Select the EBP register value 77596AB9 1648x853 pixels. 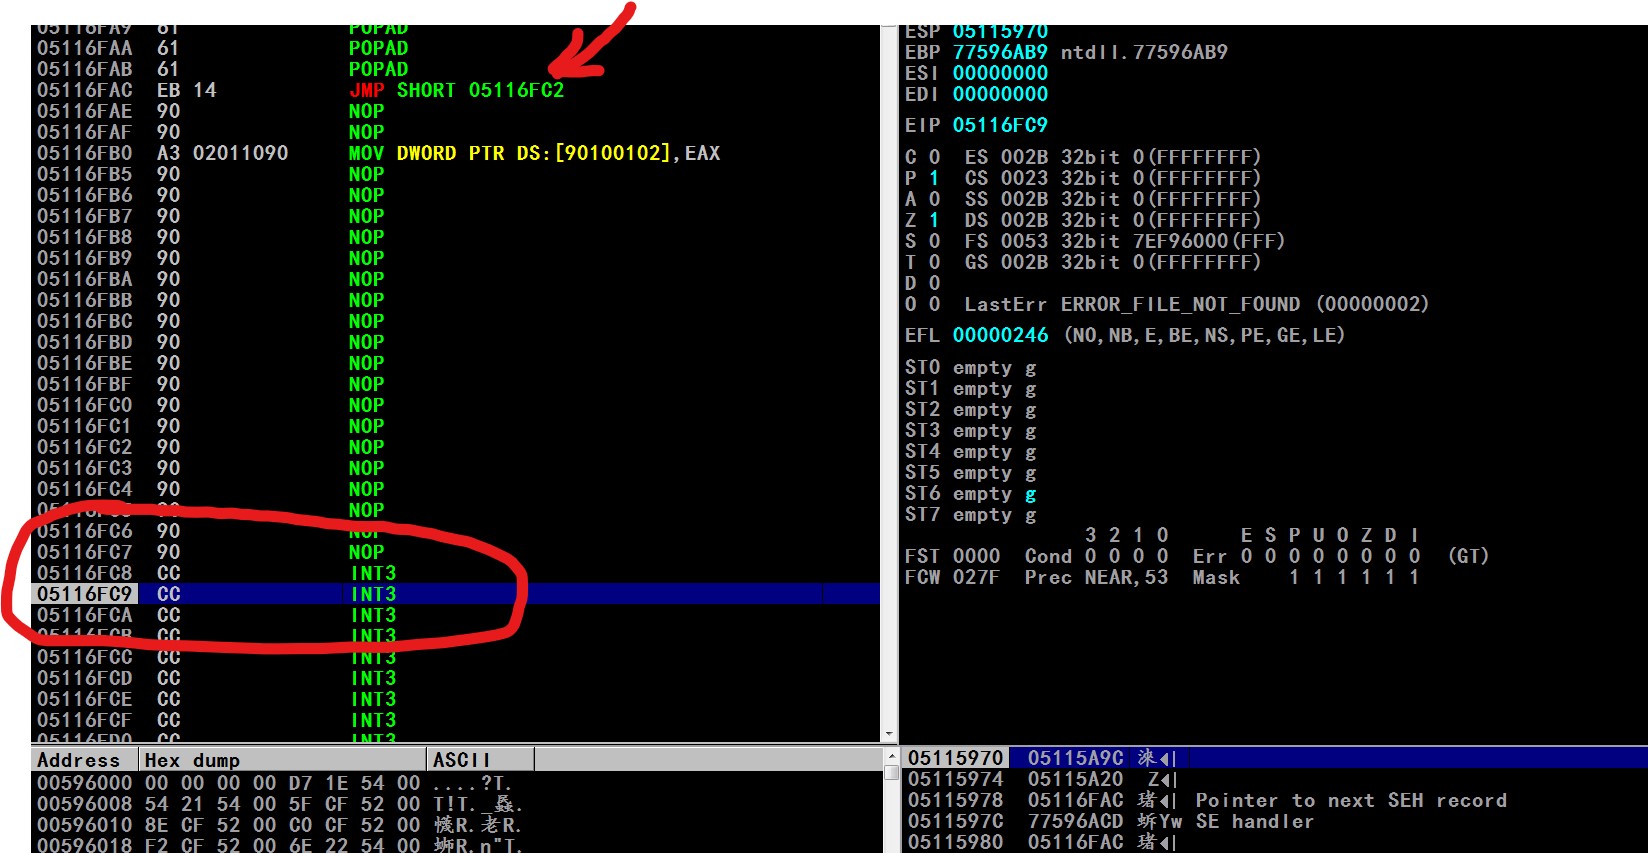pos(1000,52)
